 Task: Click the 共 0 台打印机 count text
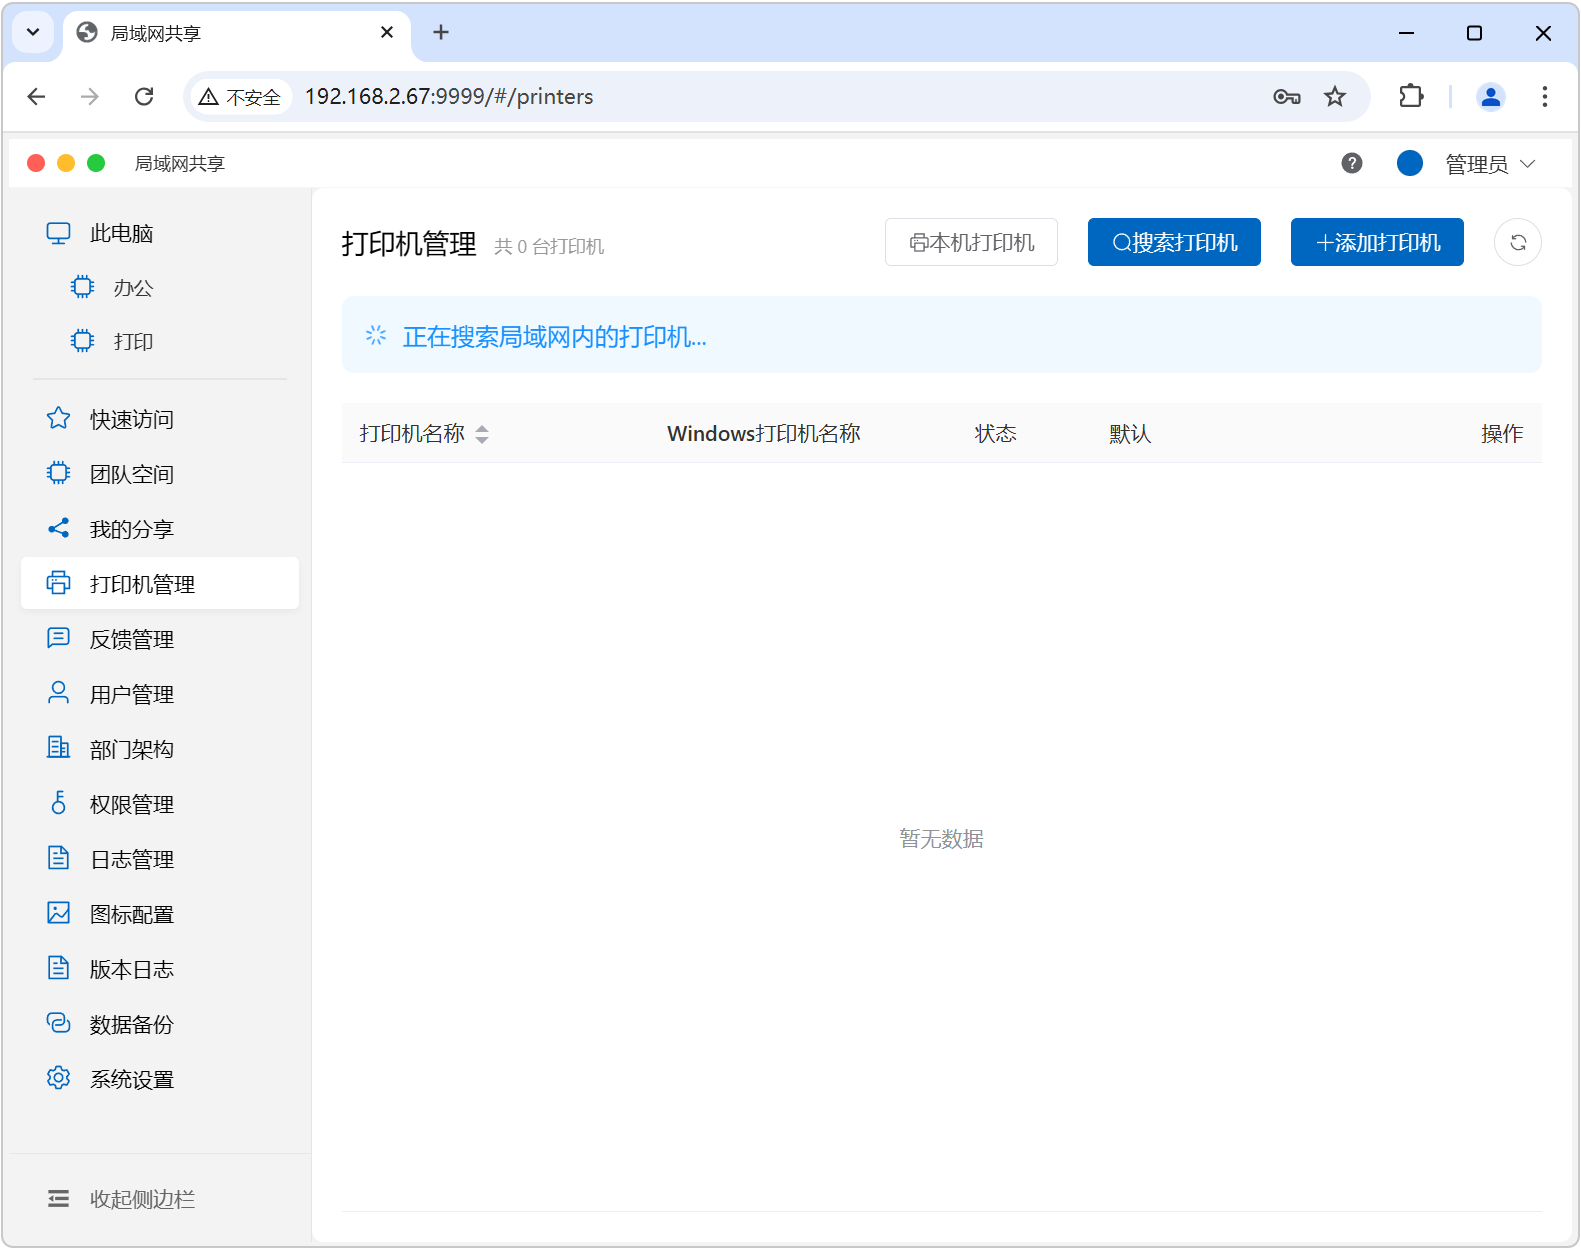click(549, 246)
